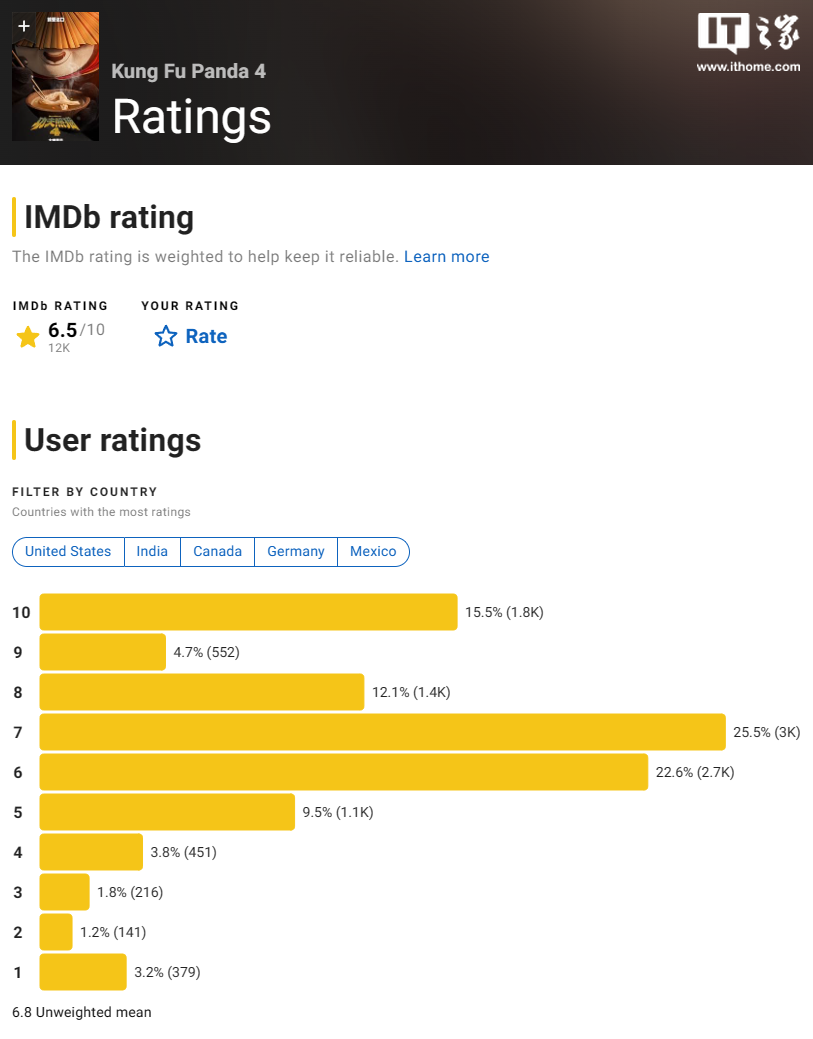Open the Kung Fu Panda 4 poster
813x1039 pixels.
55,90
